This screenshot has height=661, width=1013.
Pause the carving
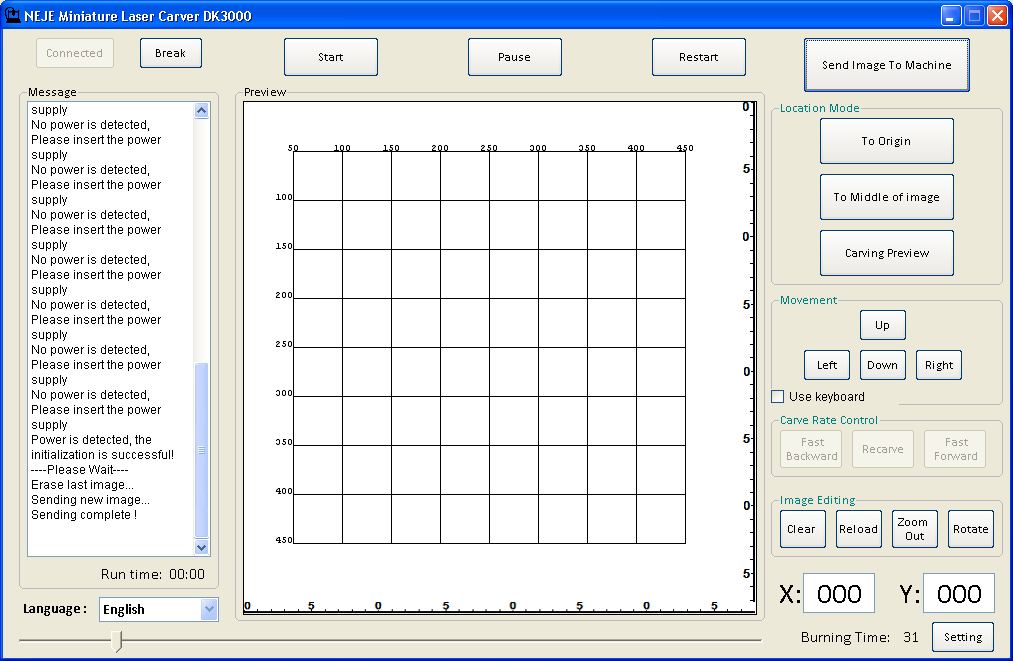coord(514,57)
